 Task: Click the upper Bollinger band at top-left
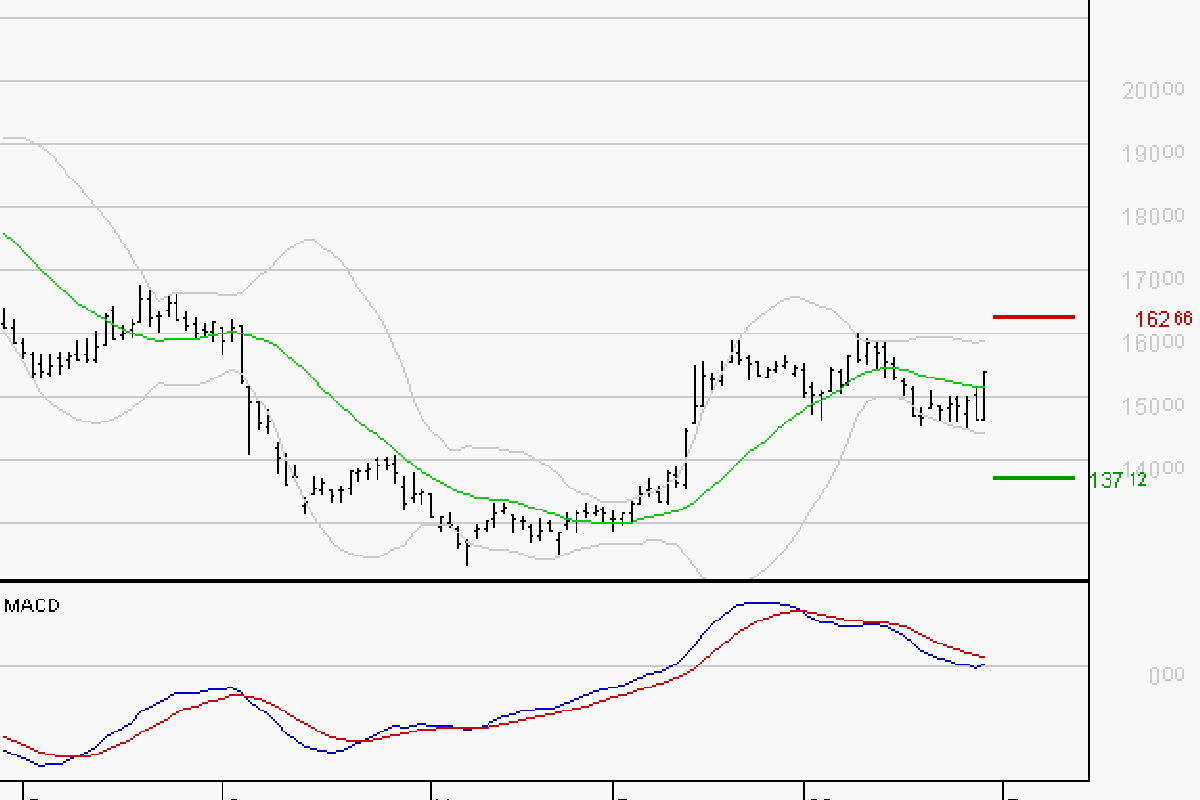click(20, 139)
